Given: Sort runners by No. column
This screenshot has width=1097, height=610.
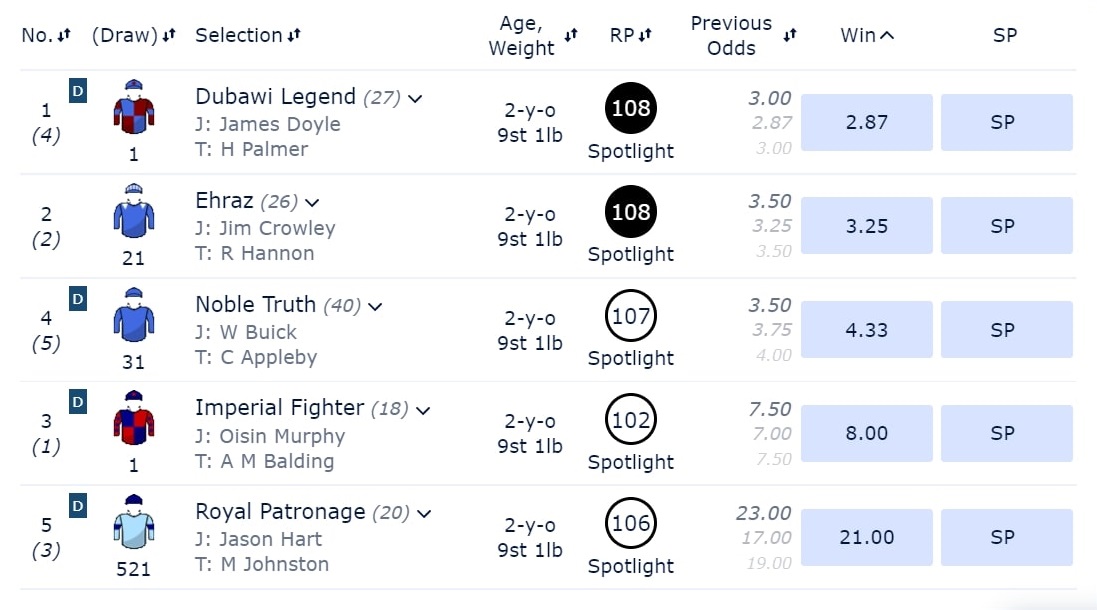Looking at the screenshot, I should pyautogui.click(x=46, y=36).
